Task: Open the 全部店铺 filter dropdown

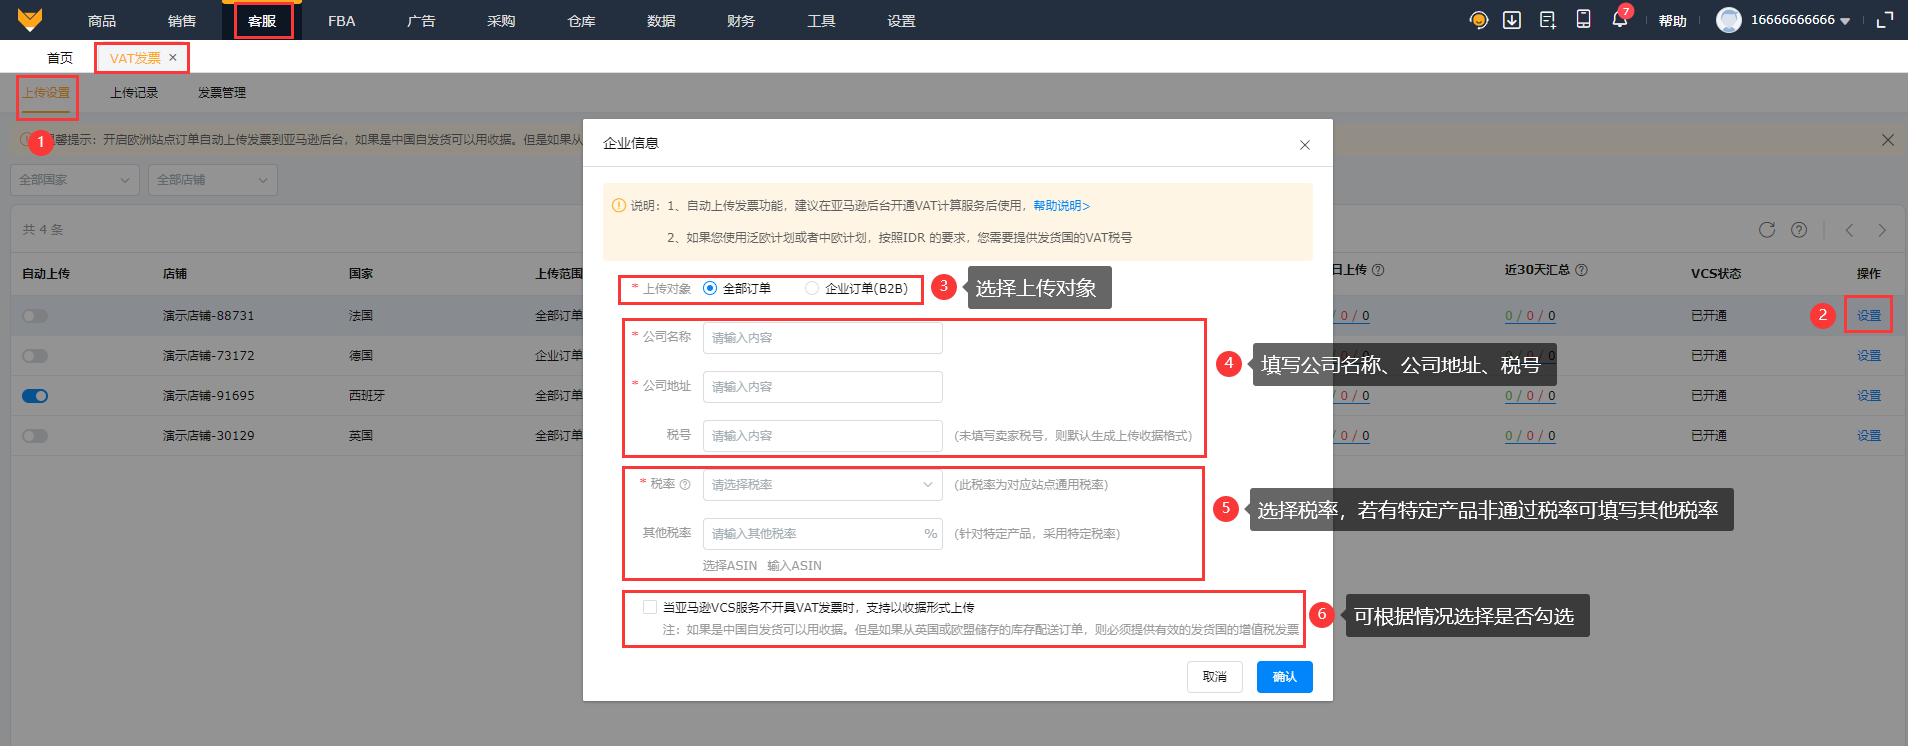Action: pos(213,180)
